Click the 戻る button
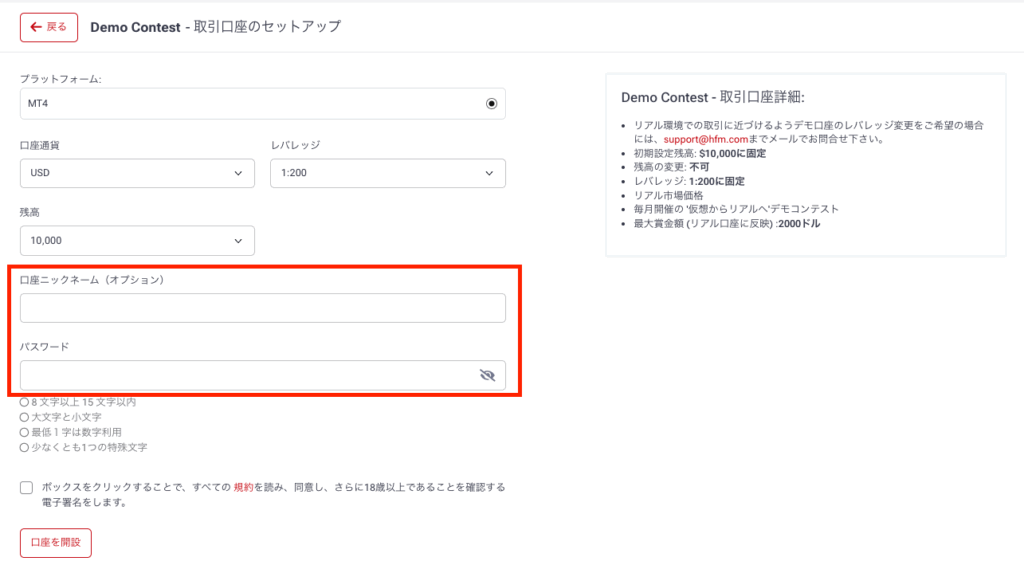The image size is (1024, 577). click(48, 27)
